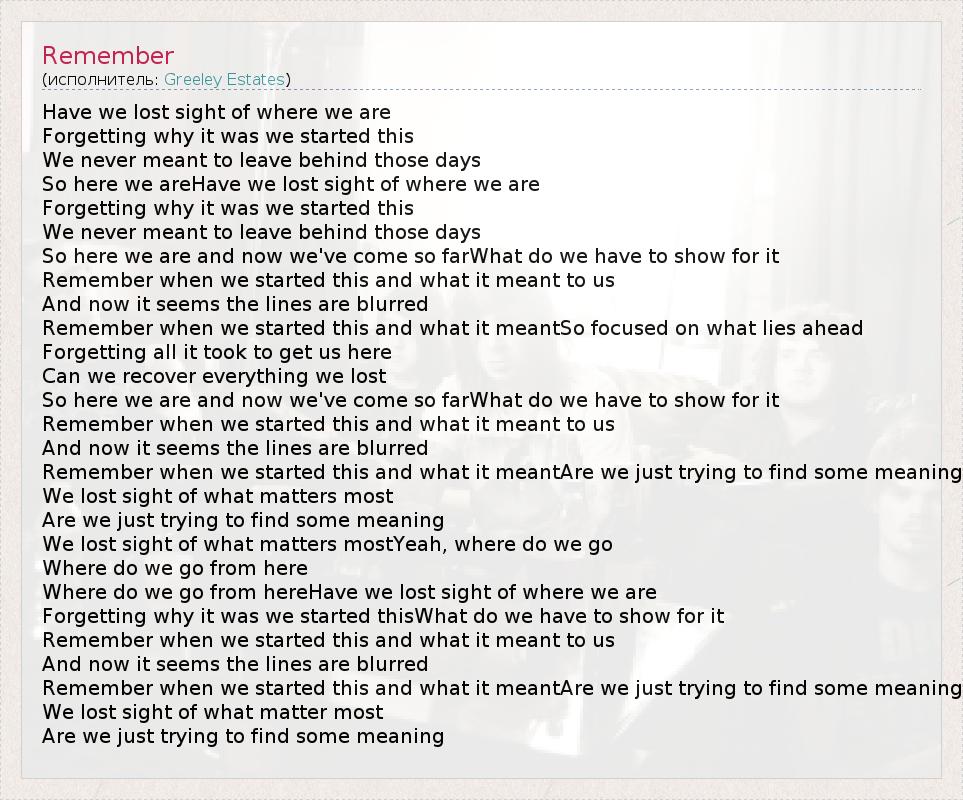The height and width of the screenshot is (800, 963).
Task: Click the phrase "So focused on what lies ahead"
Action: (711, 328)
